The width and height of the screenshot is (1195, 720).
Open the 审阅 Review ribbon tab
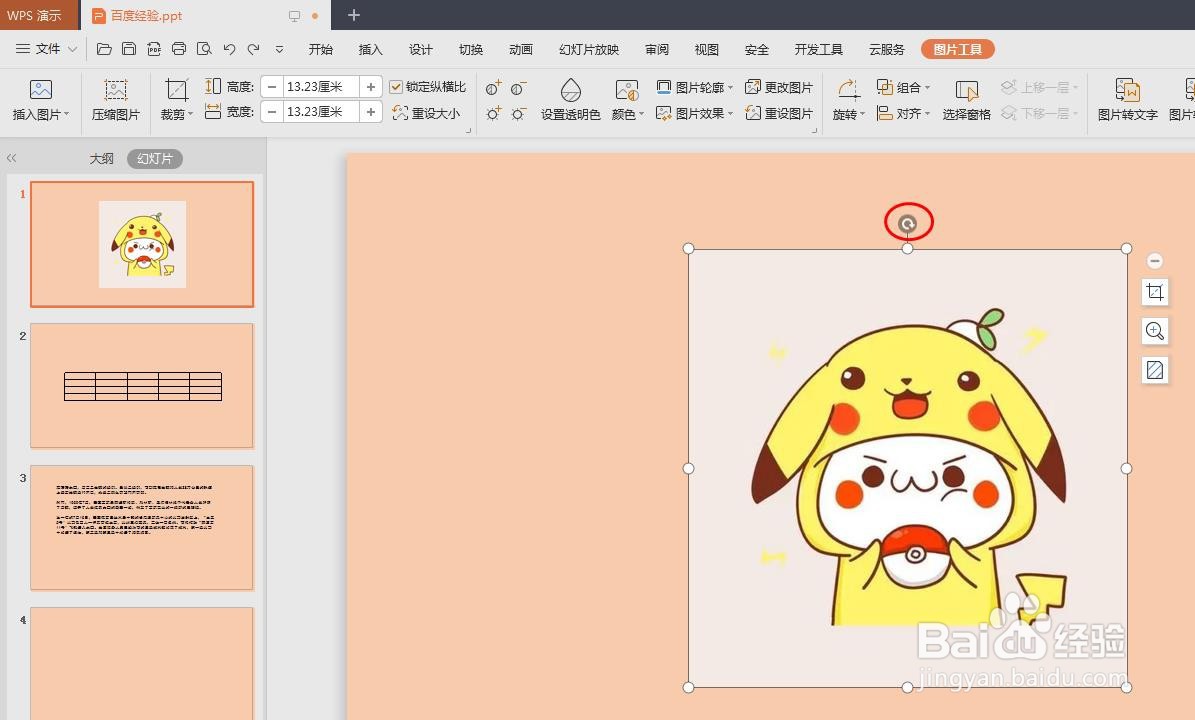pyautogui.click(x=657, y=50)
